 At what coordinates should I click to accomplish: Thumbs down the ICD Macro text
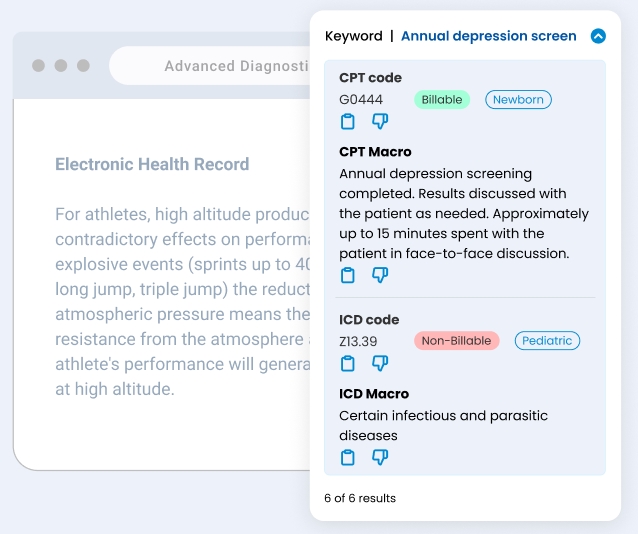[380, 458]
